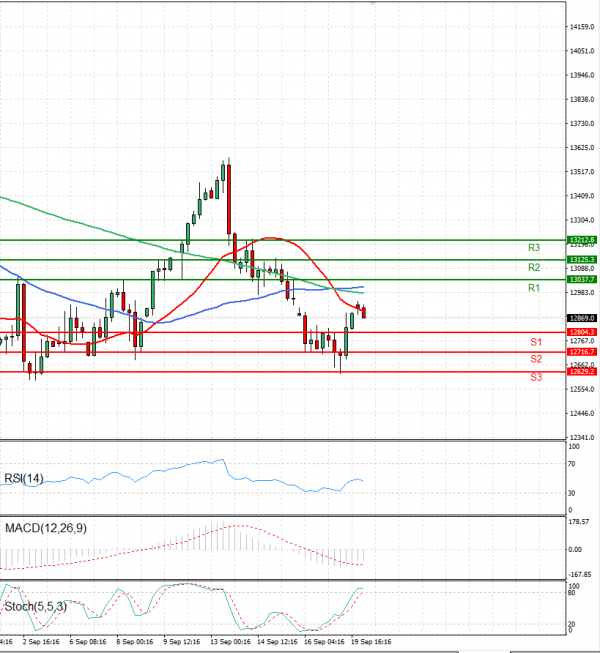Select the 12716.7 price tag
Viewport: 600px width, 653px height.
[x=582, y=352]
